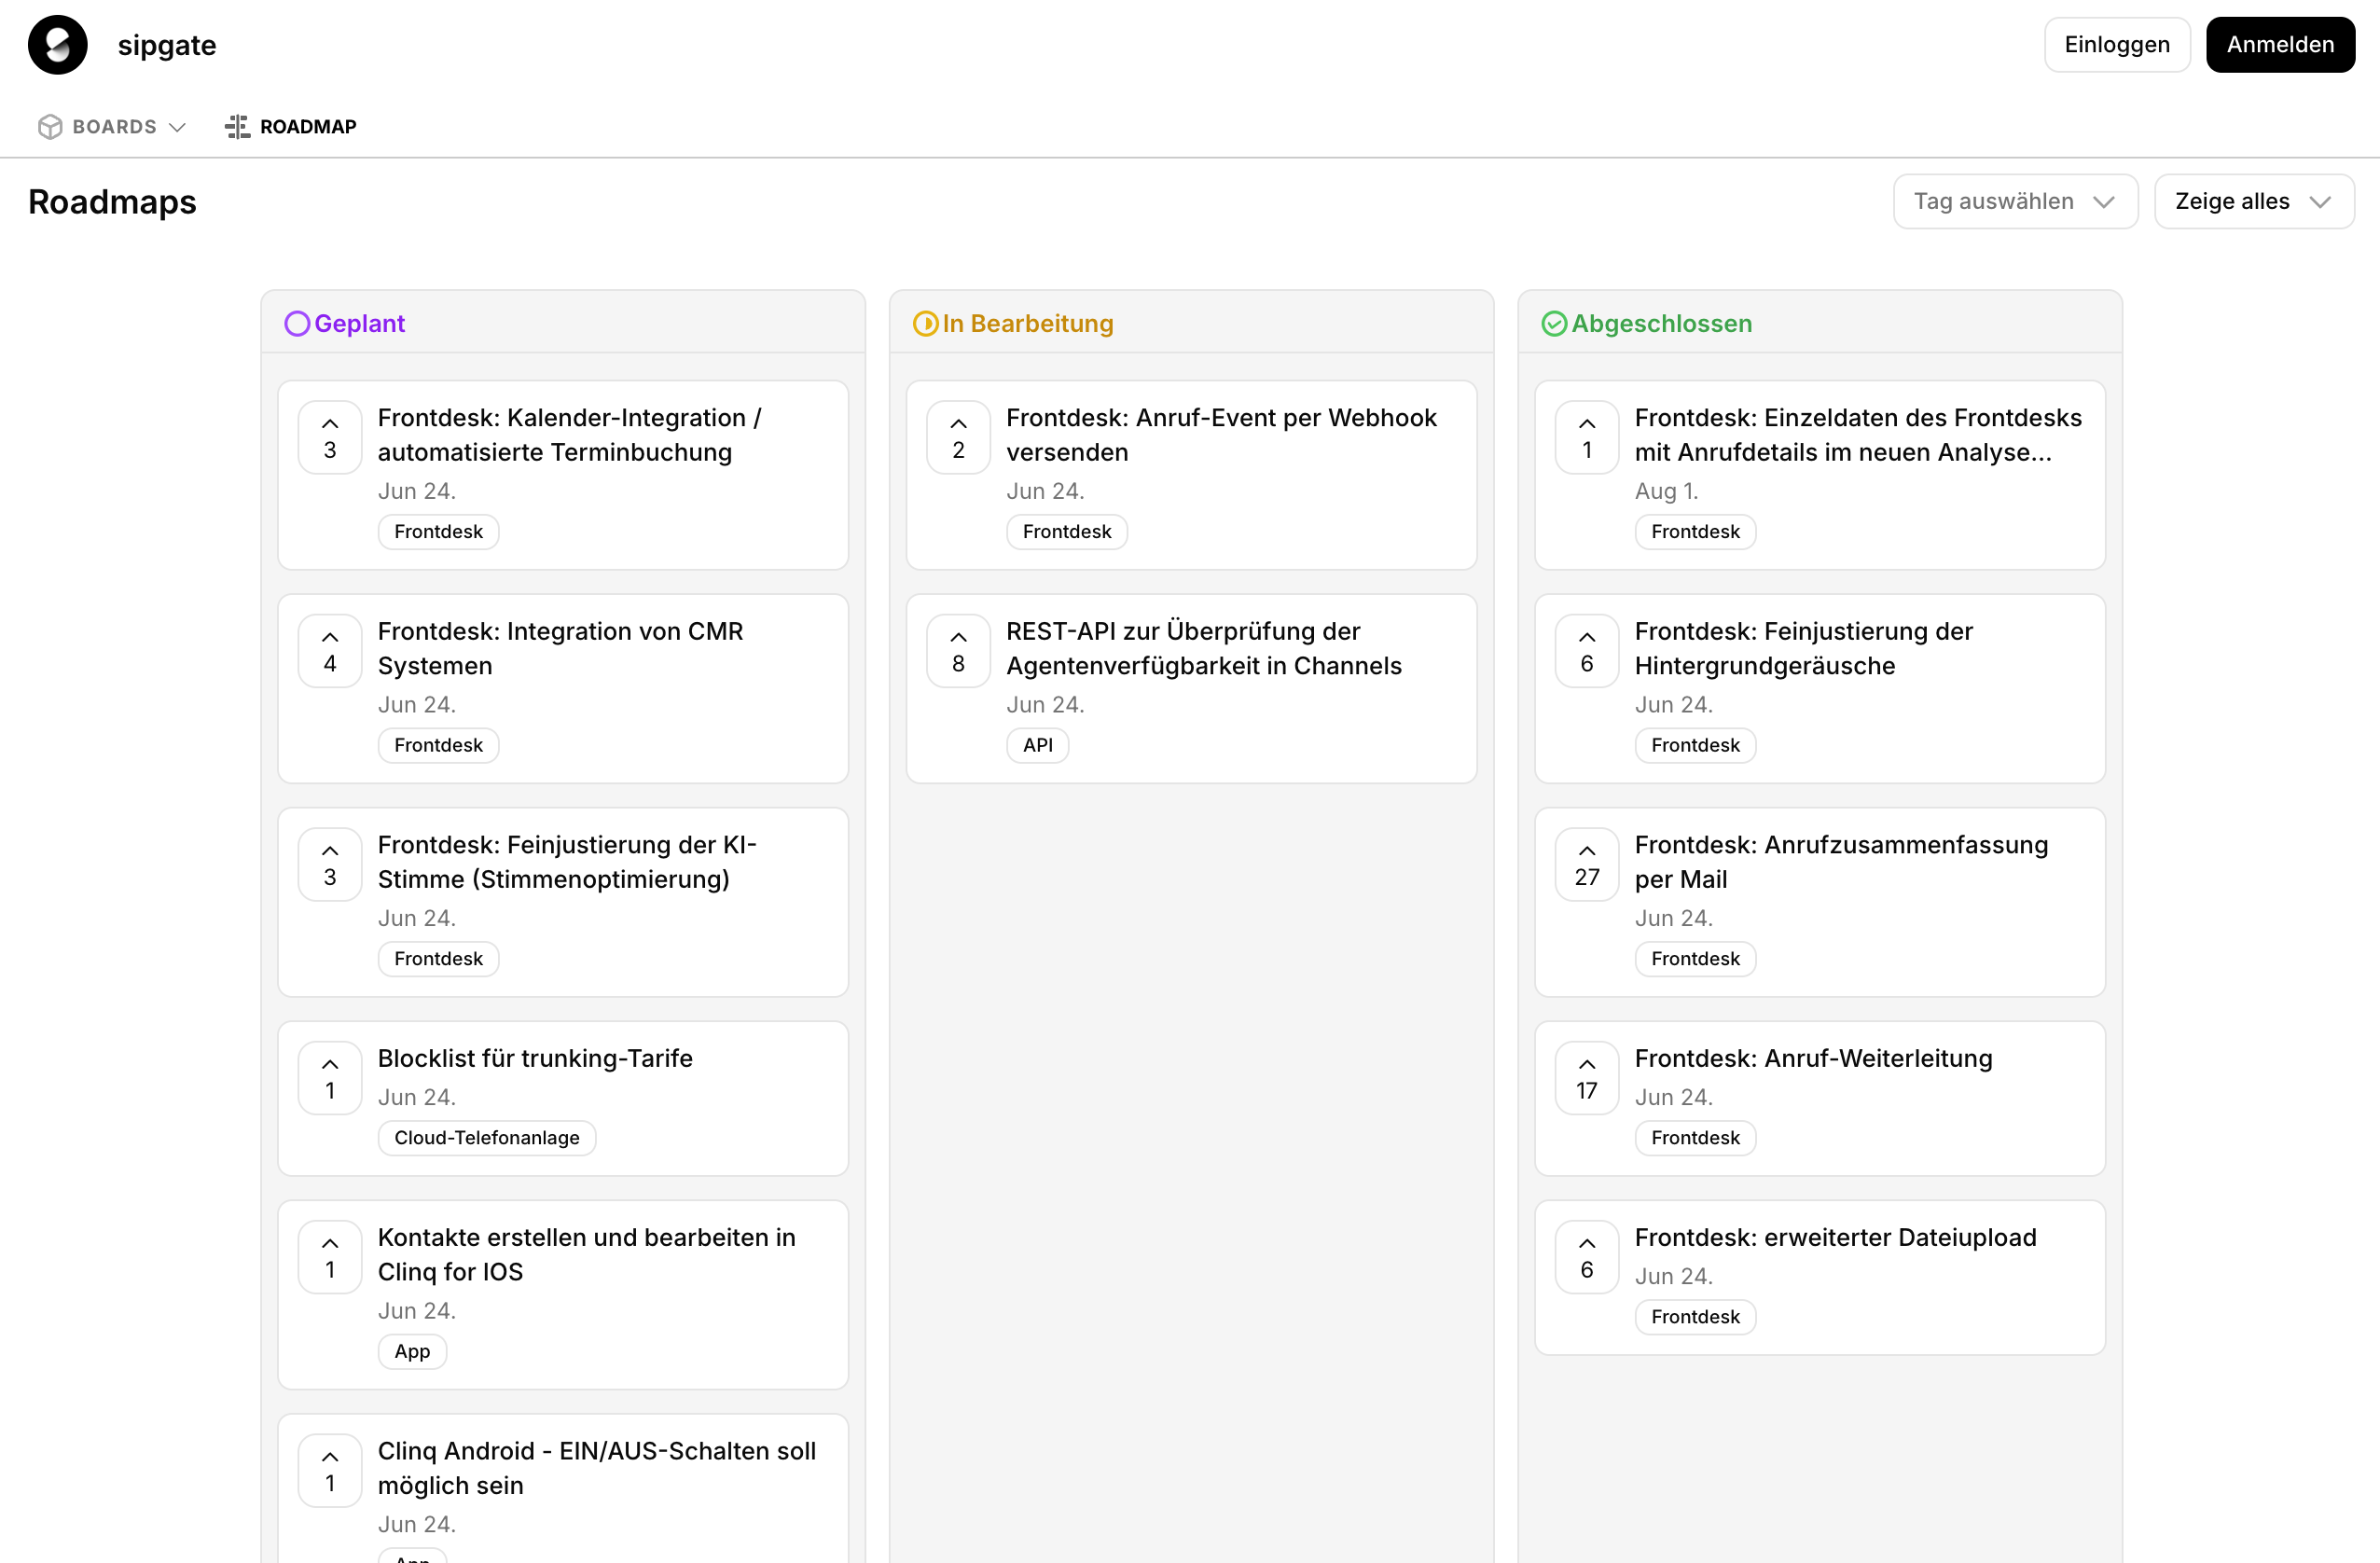Click Frontdesk tag on Webhook versenden card
The width and height of the screenshot is (2380, 1563).
[1066, 532]
